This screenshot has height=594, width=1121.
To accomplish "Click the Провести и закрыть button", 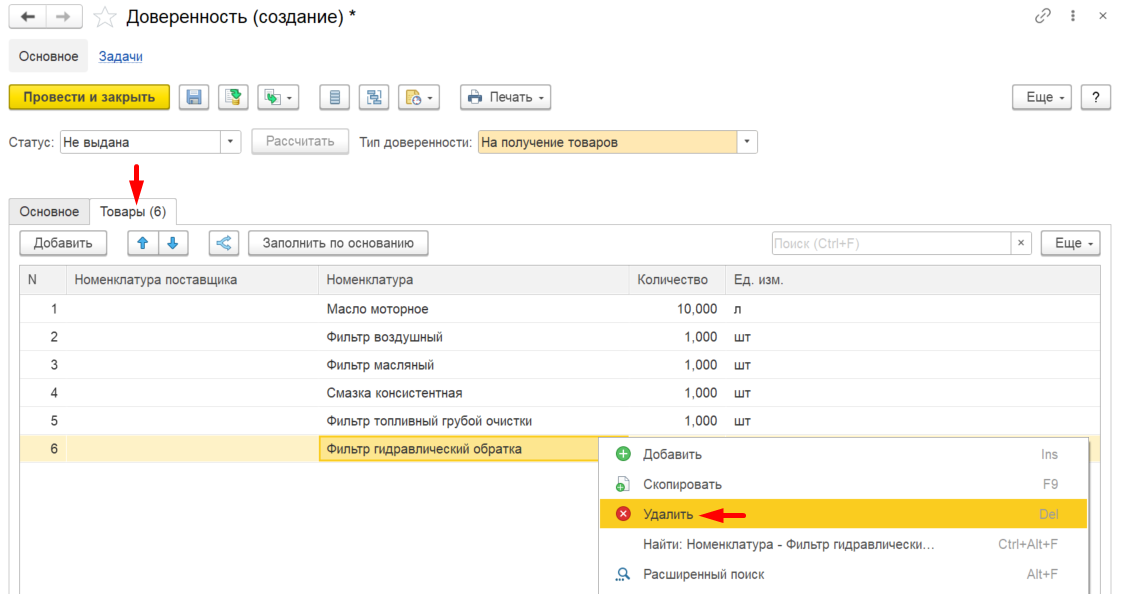I will 89,97.
